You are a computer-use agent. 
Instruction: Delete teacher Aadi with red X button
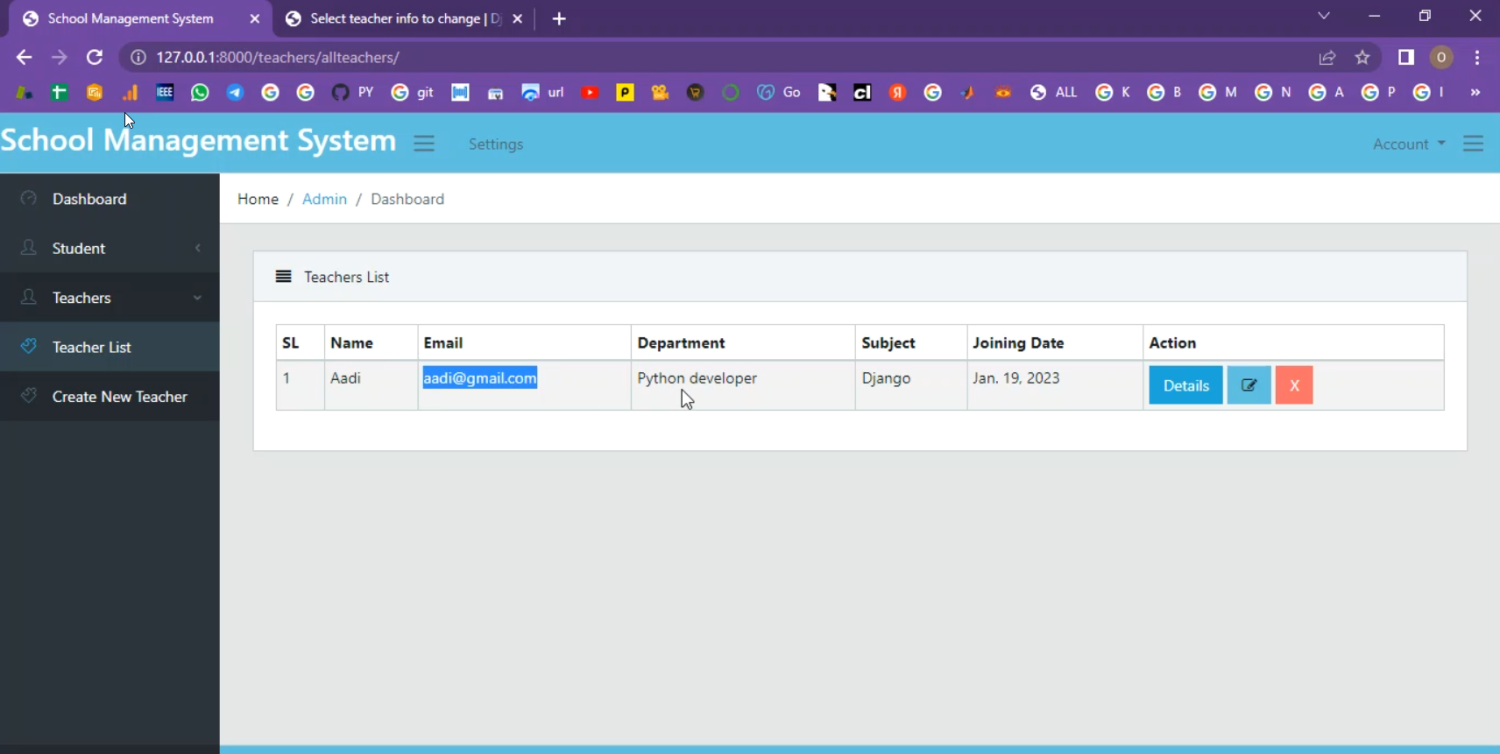coord(1293,385)
